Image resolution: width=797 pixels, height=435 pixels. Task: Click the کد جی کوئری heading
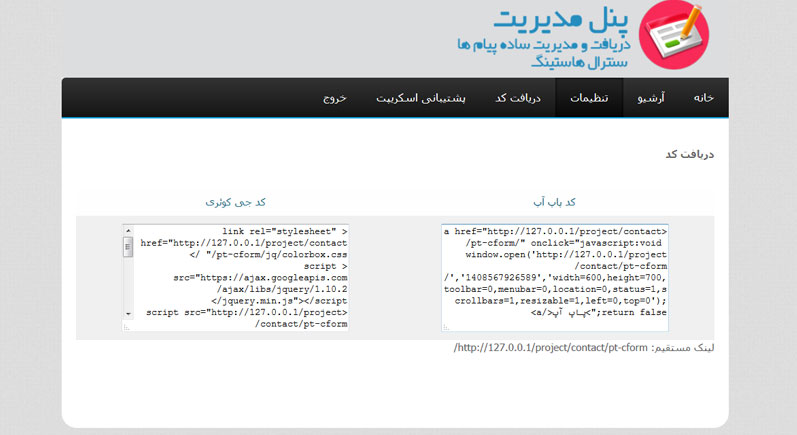[235, 202]
